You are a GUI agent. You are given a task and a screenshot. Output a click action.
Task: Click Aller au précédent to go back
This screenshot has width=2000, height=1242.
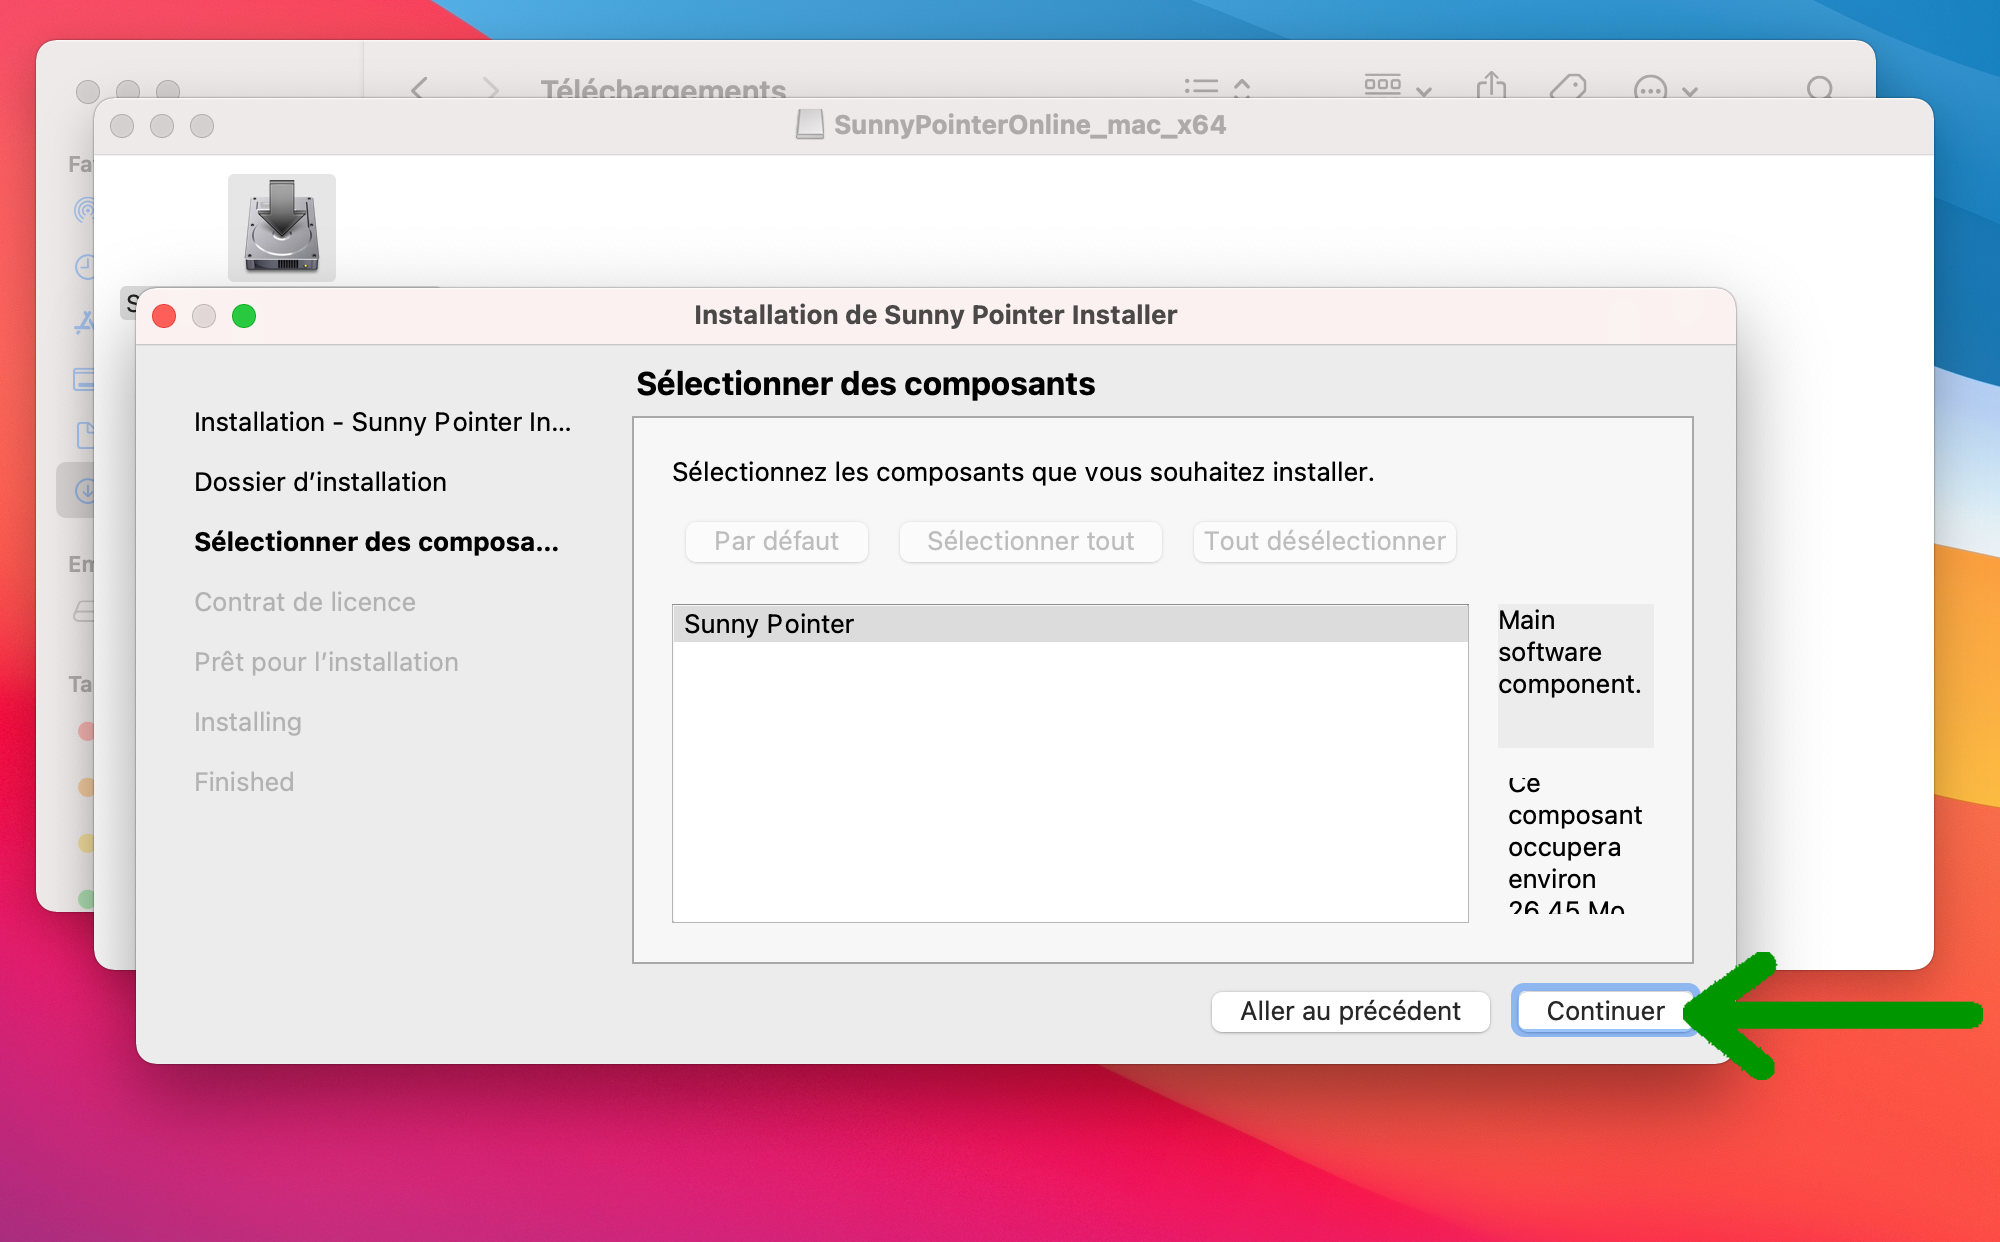(x=1349, y=1010)
